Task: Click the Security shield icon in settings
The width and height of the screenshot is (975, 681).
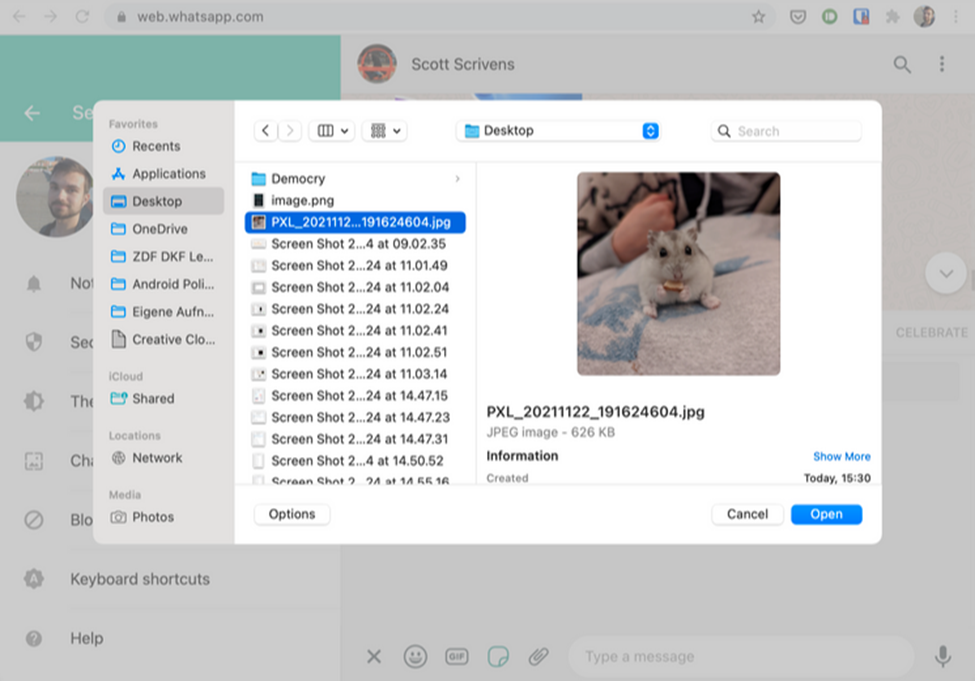Action: (x=34, y=341)
